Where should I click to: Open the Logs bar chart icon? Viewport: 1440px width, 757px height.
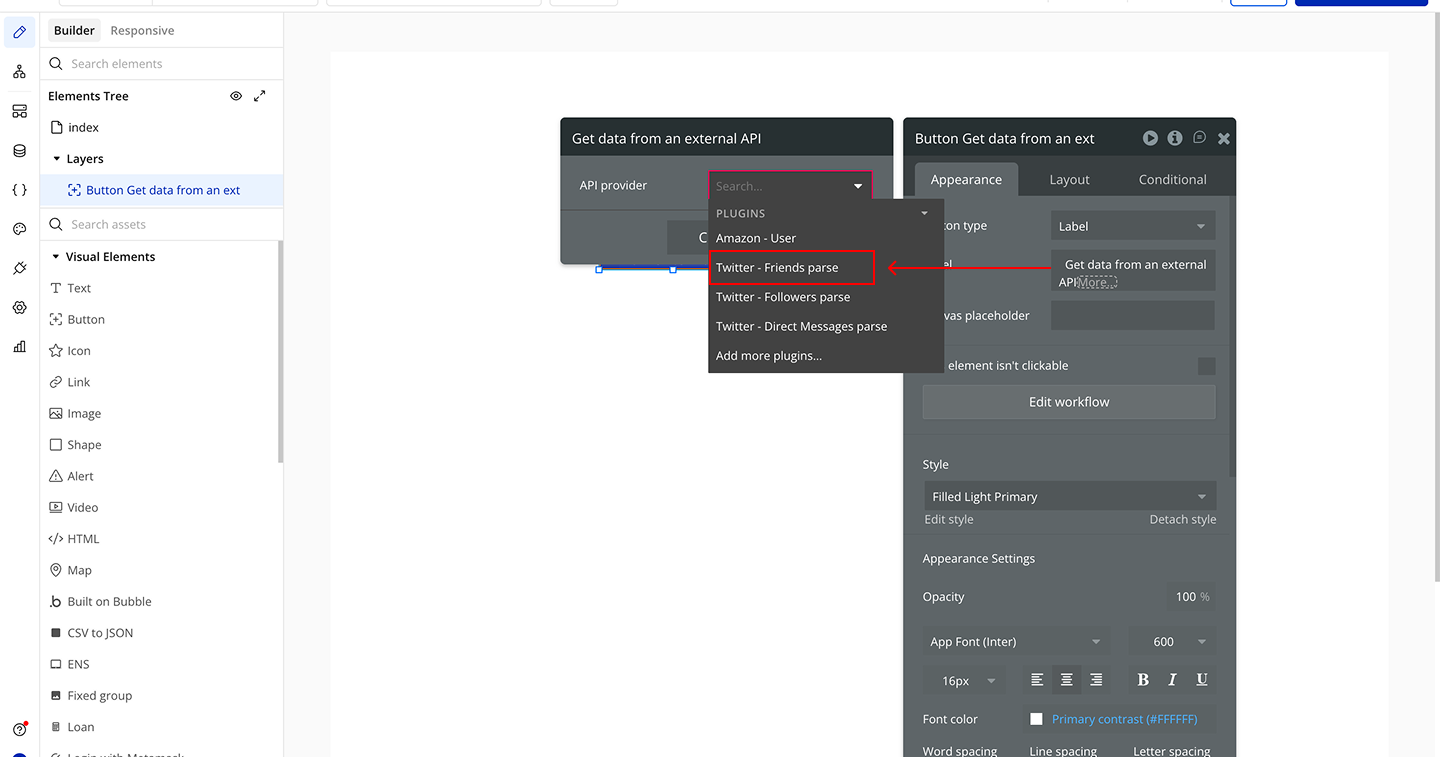tap(19, 347)
